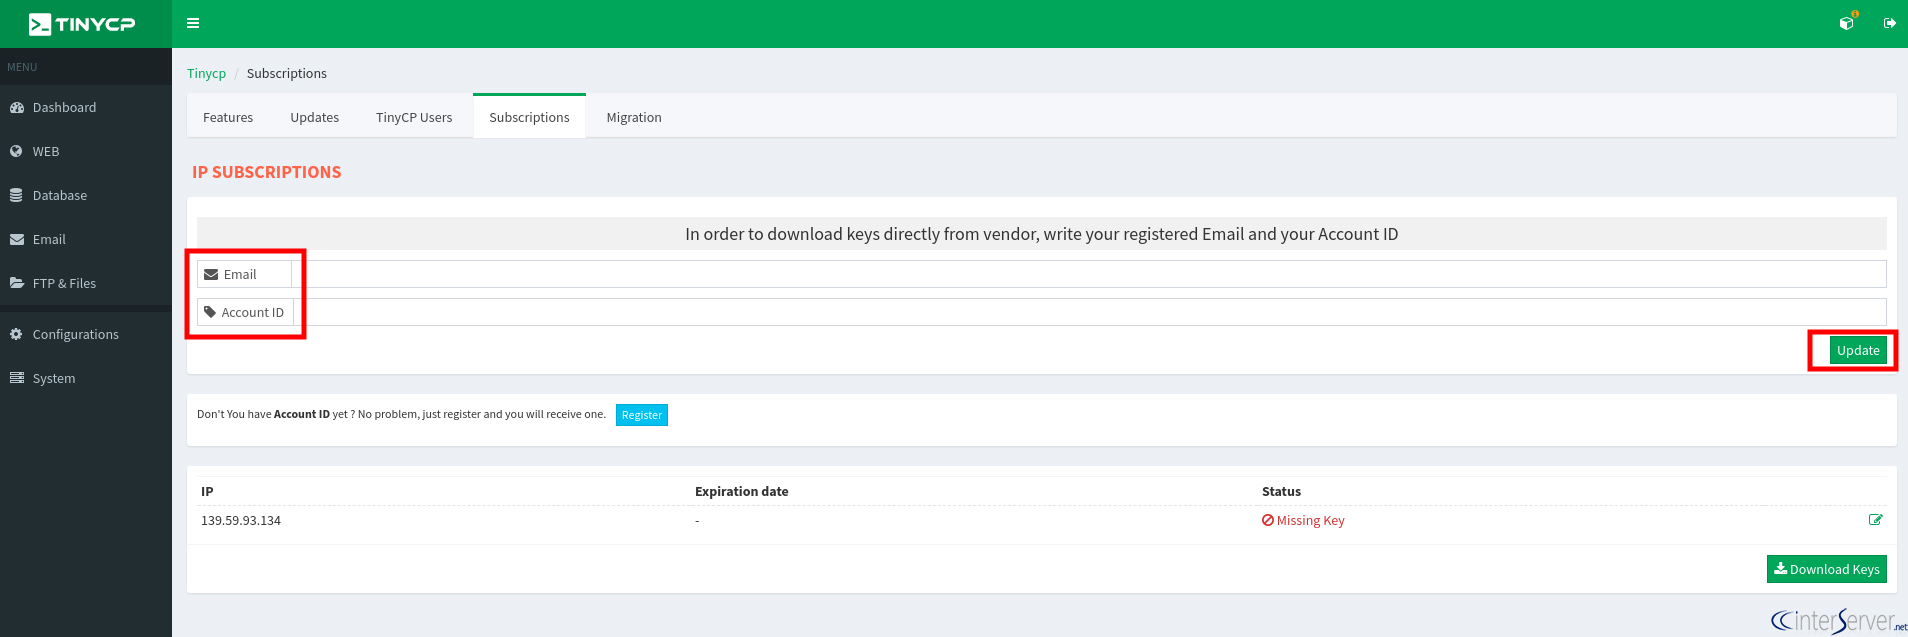Click the green Update button

click(x=1858, y=350)
